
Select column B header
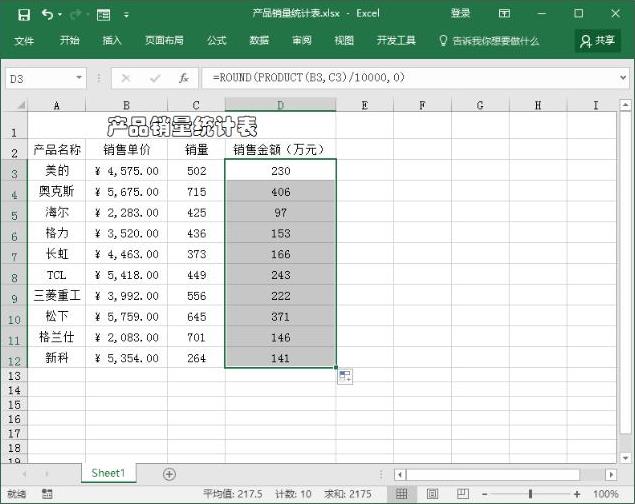point(126,105)
